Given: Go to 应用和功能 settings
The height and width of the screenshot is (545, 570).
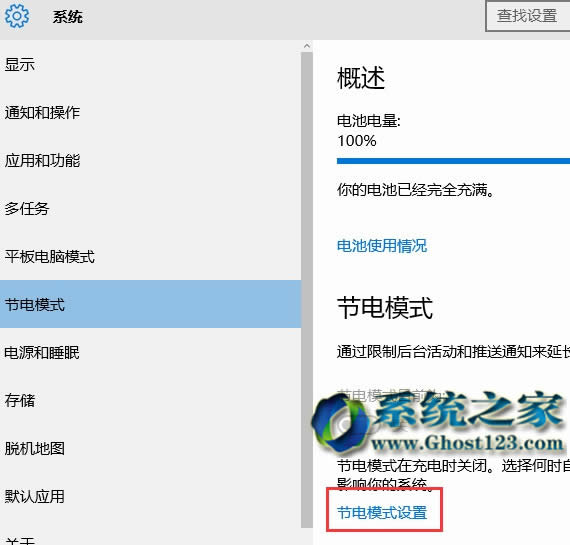Looking at the screenshot, I should point(150,161).
